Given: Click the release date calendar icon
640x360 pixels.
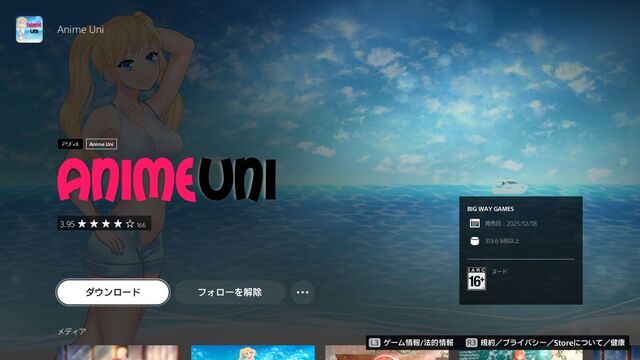Looking at the screenshot, I should tap(474, 223).
